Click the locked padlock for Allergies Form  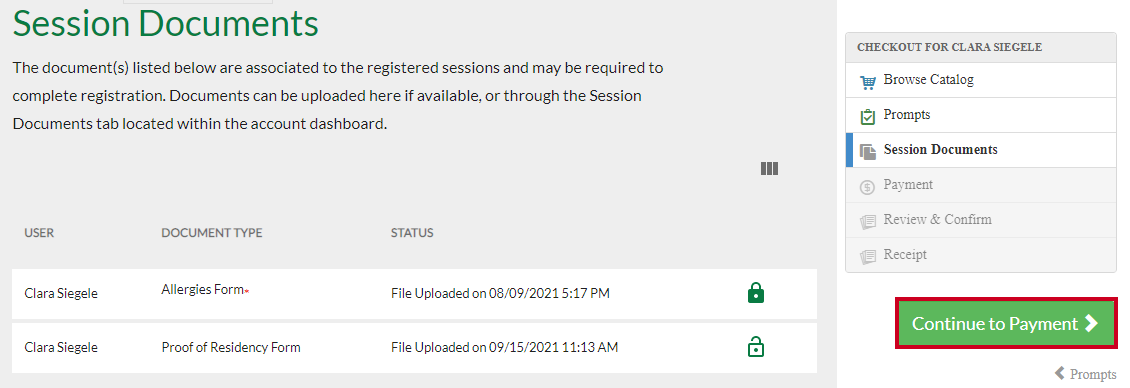click(755, 293)
